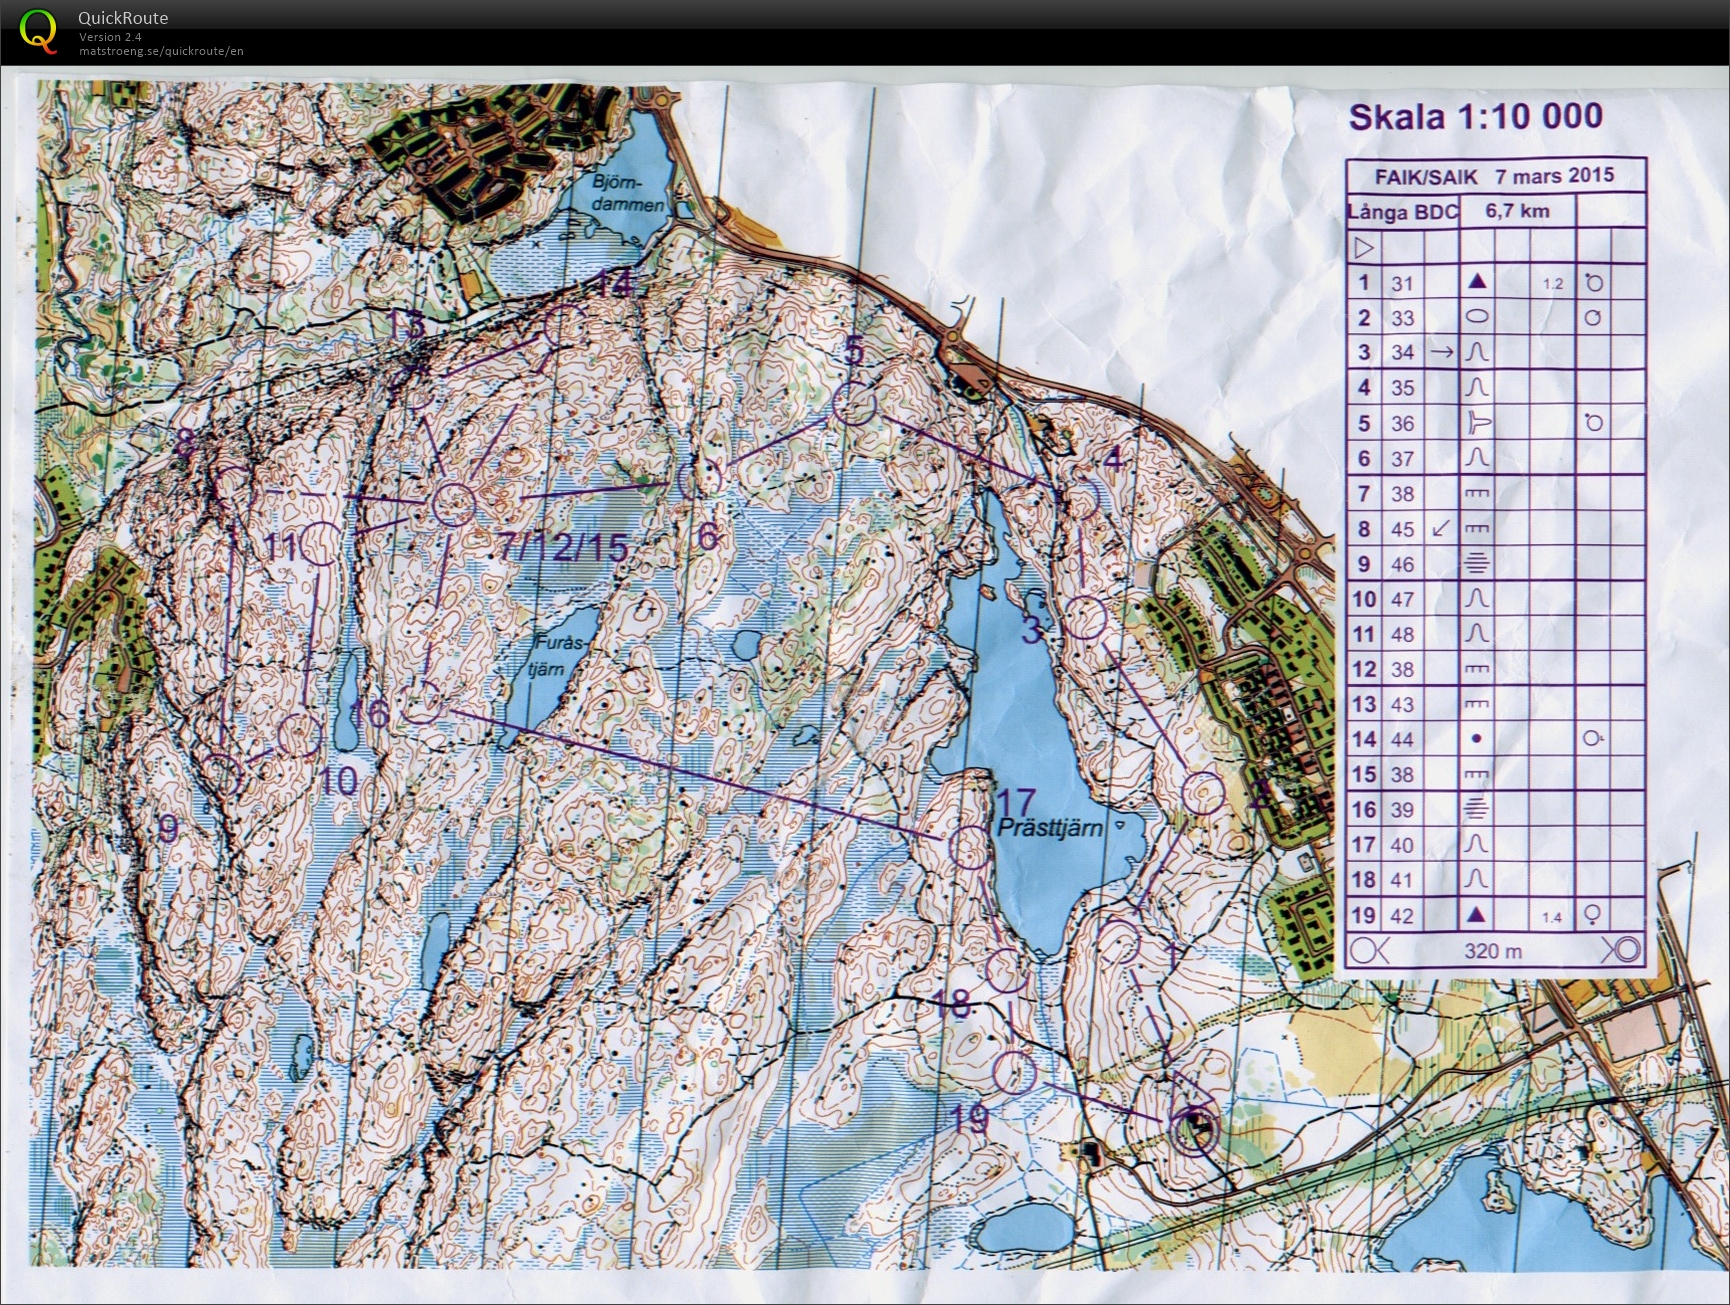1730x1305 pixels.
Task: Click the ellipse symbol in row 2
Action: coord(1477,317)
